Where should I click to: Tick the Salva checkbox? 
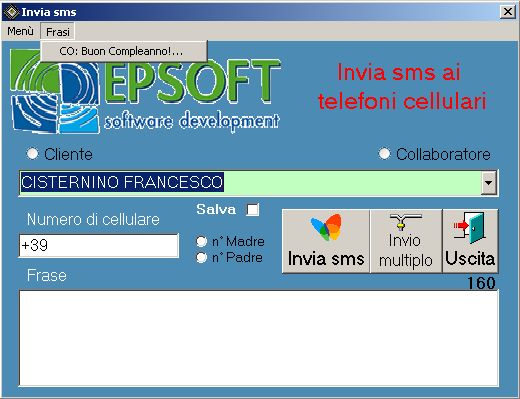(252, 210)
